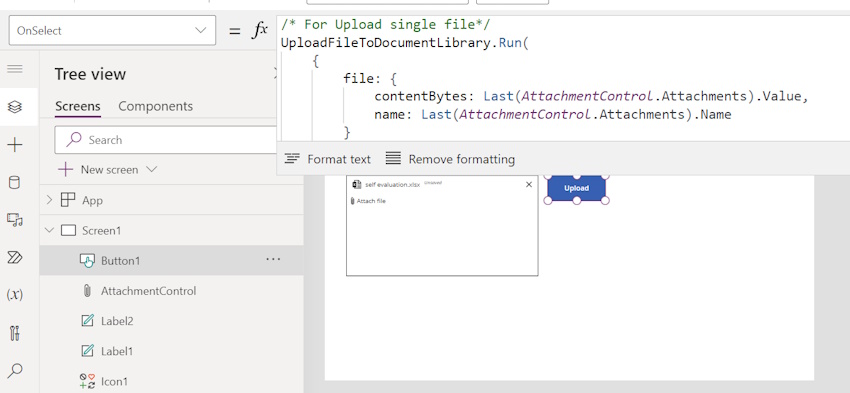Switch to the Components tab
Screen dimensions: 850x393
(156, 106)
